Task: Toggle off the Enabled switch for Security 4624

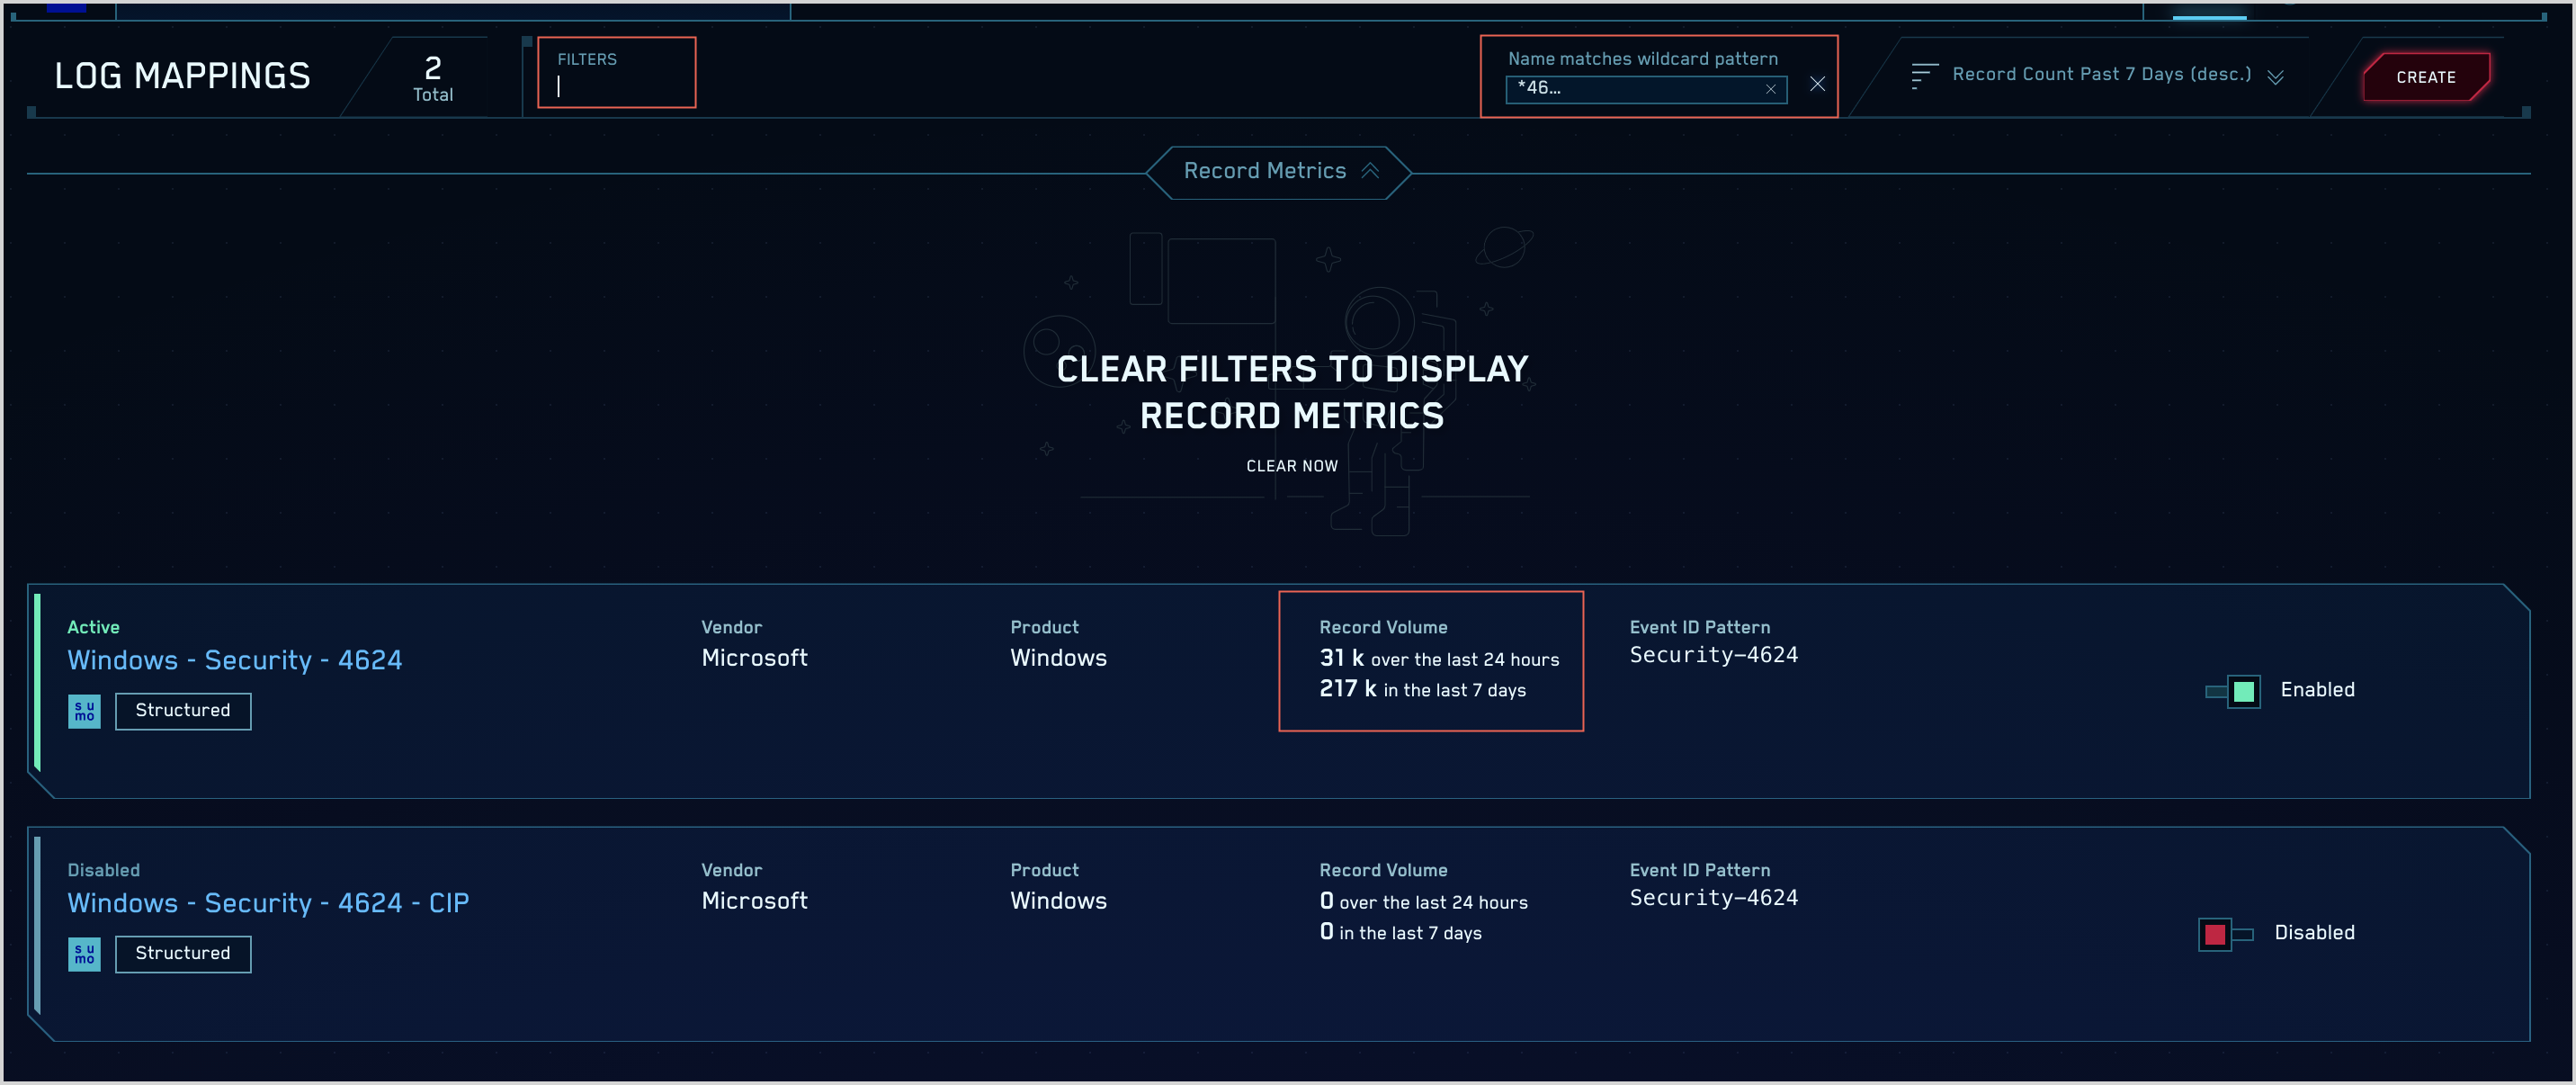Action: [2234, 691]
